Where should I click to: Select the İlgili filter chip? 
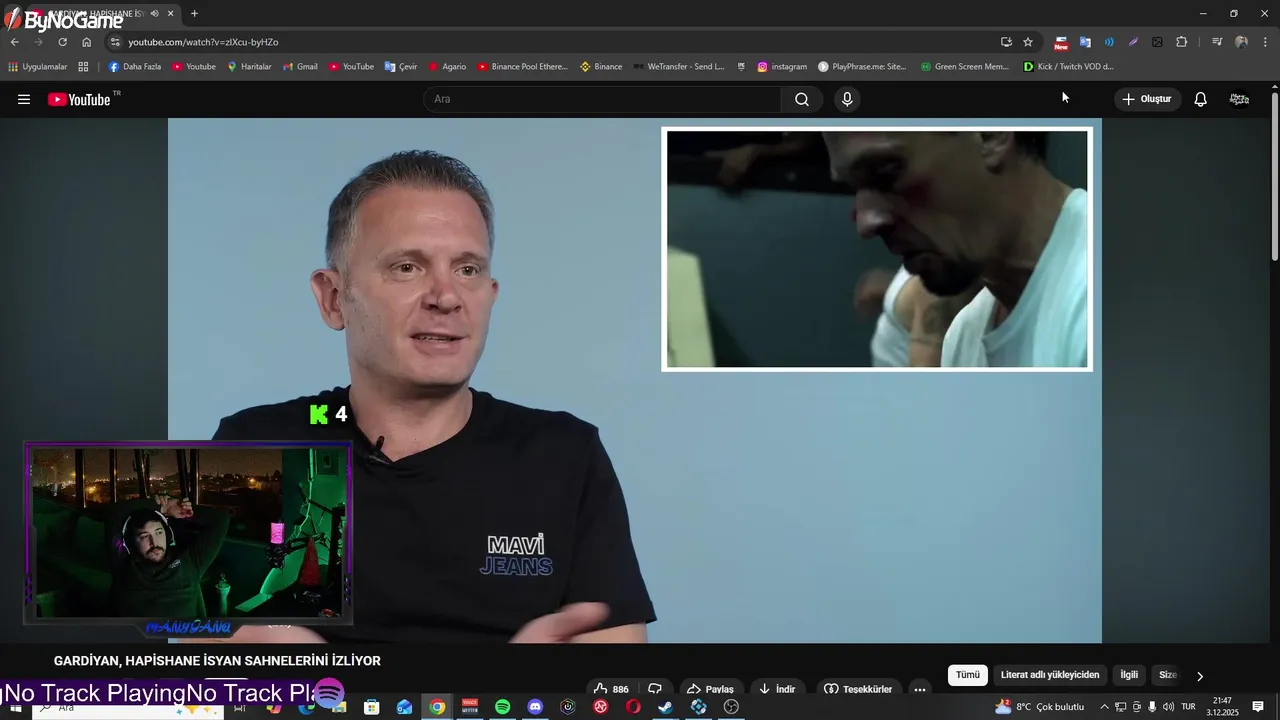[x=1129, y=675]
